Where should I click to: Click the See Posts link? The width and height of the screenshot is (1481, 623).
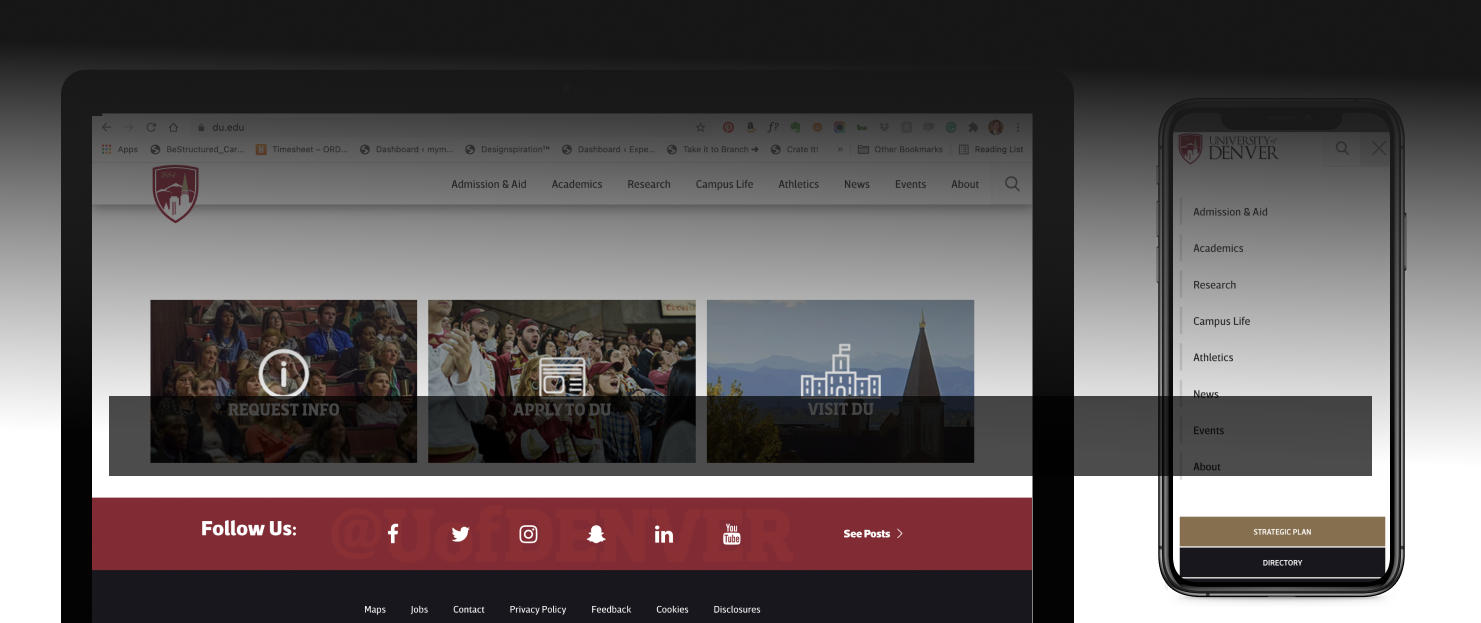873,534
